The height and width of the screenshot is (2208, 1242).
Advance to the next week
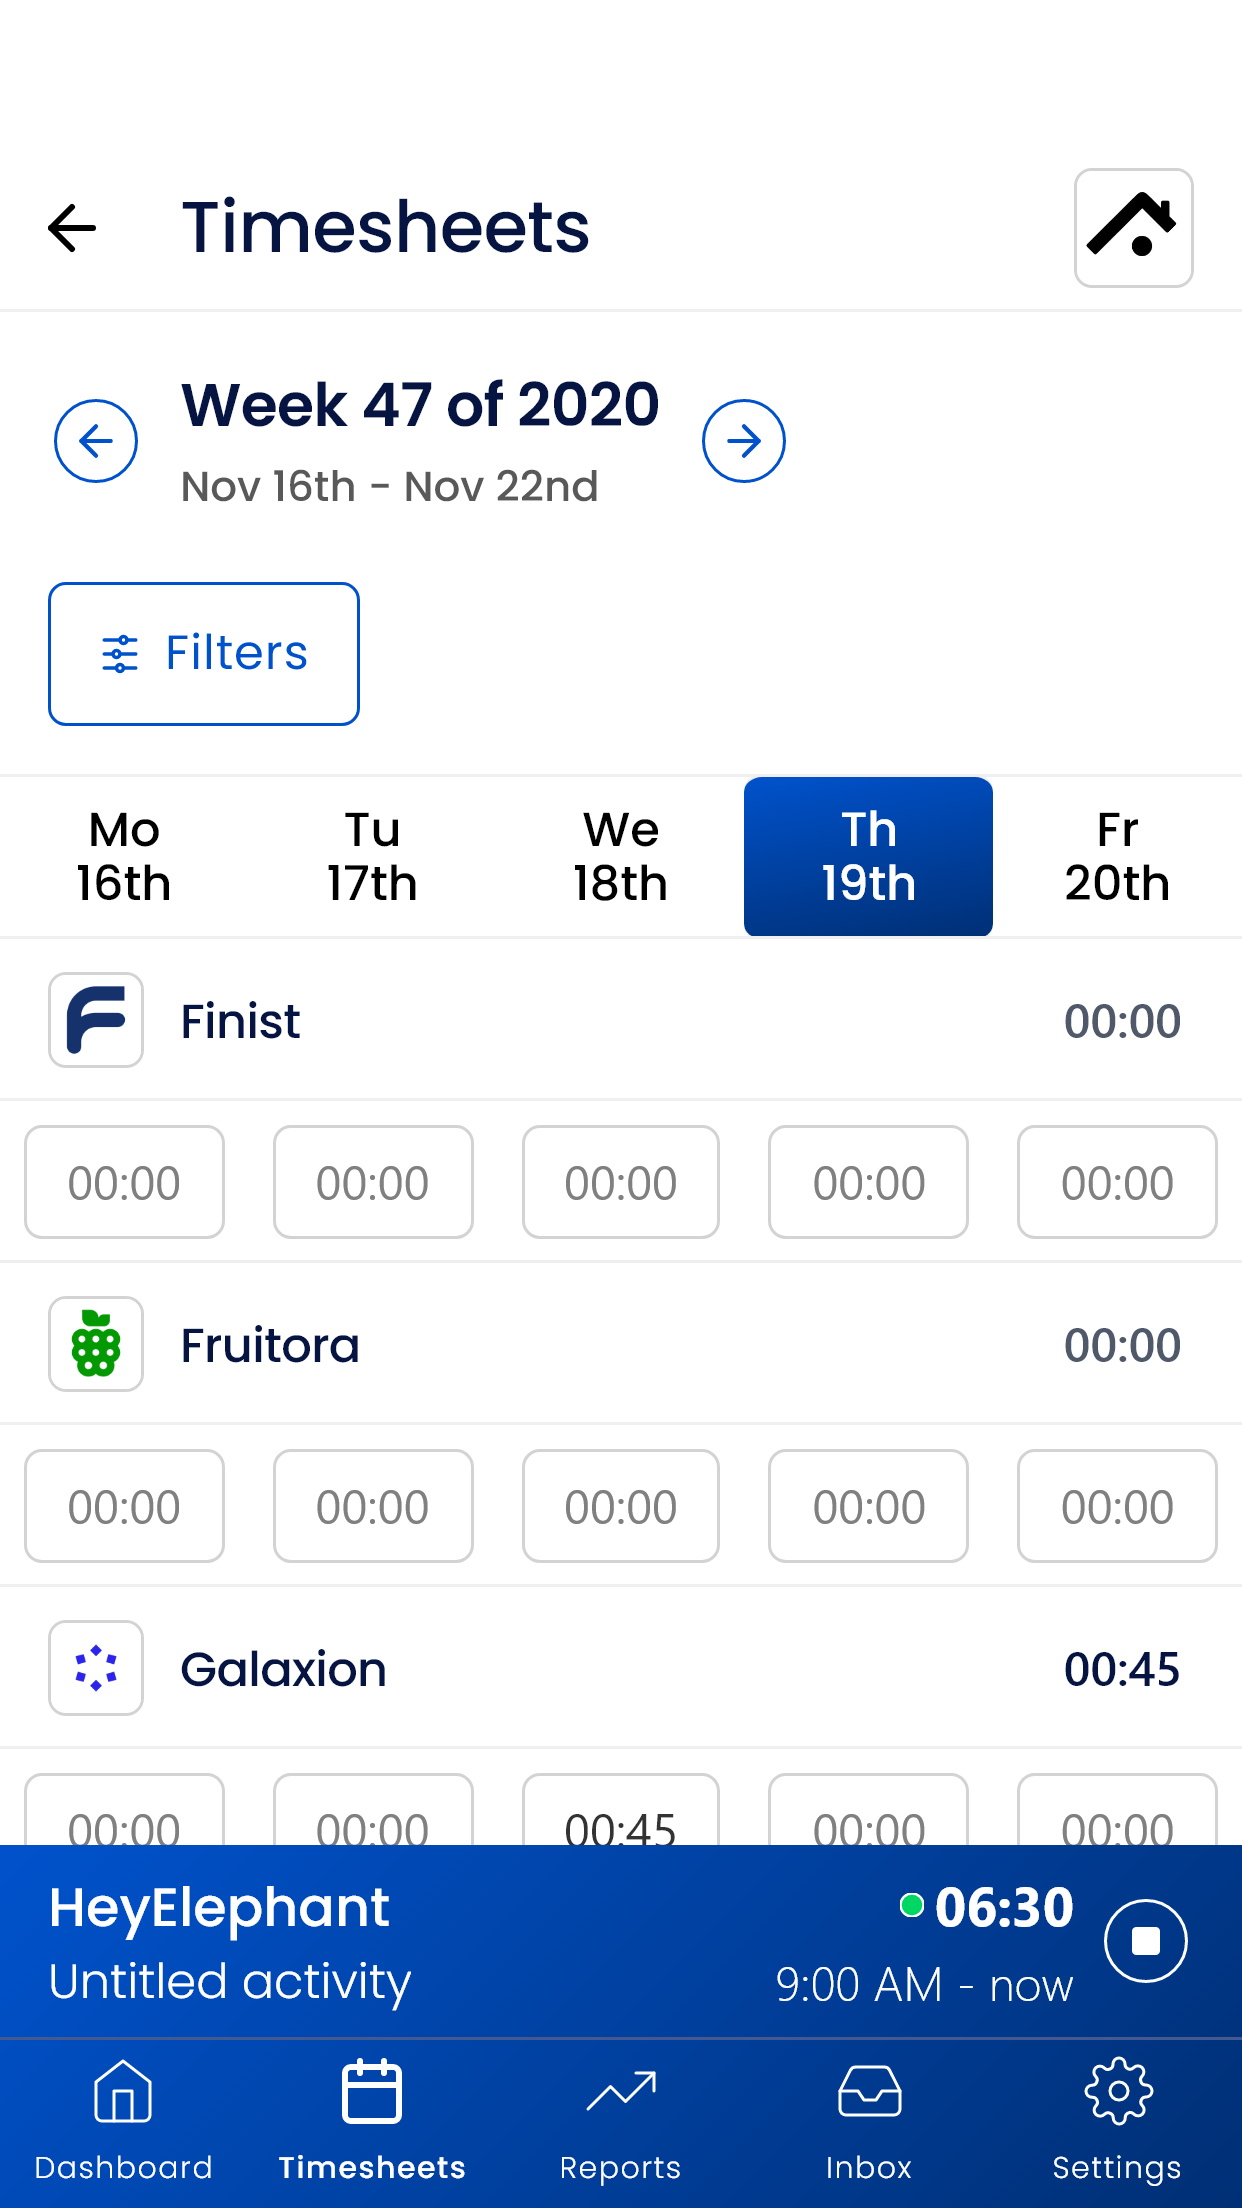744,441
